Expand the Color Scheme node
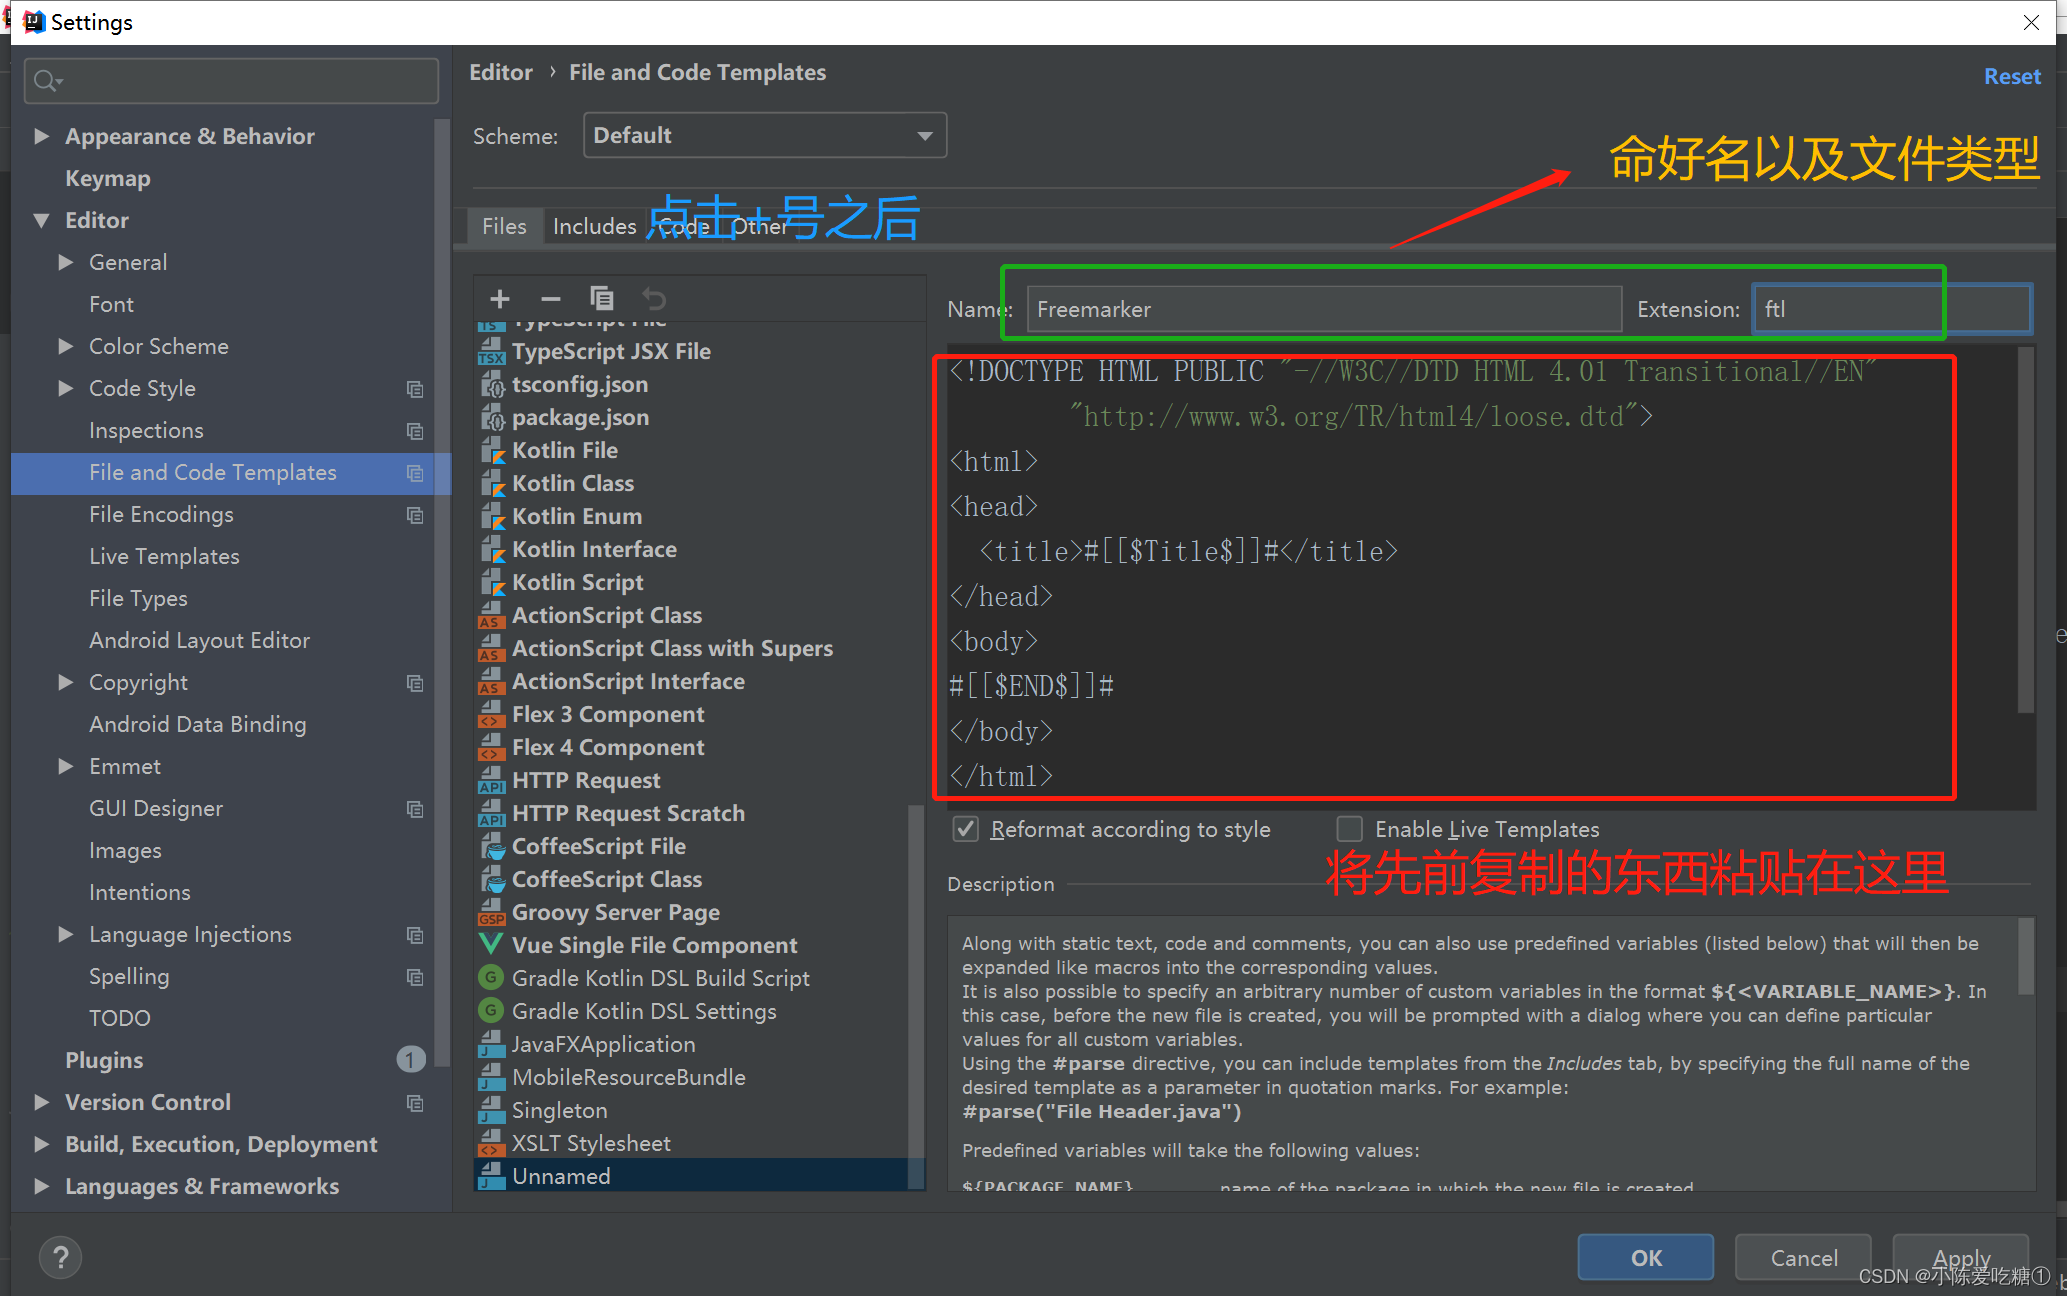This screenshot has width=2067, height=1296. click(66, 346)
